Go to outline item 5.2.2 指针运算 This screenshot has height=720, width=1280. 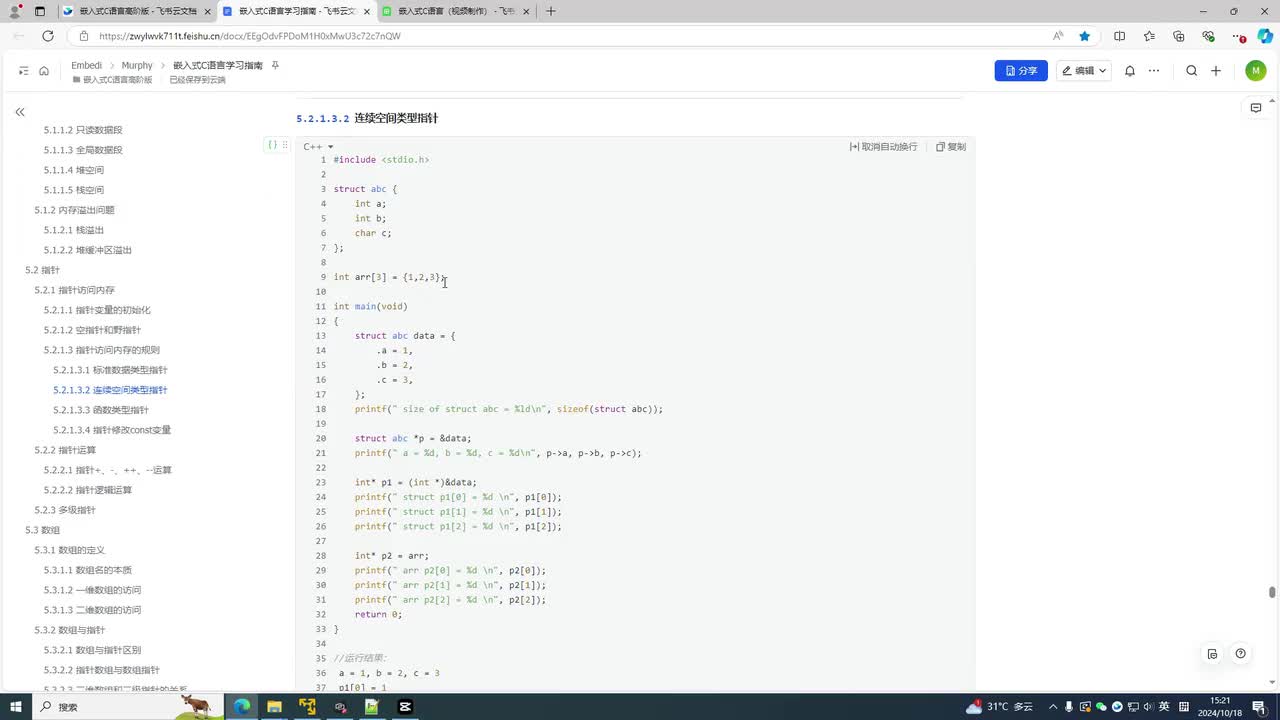[65, 450]
